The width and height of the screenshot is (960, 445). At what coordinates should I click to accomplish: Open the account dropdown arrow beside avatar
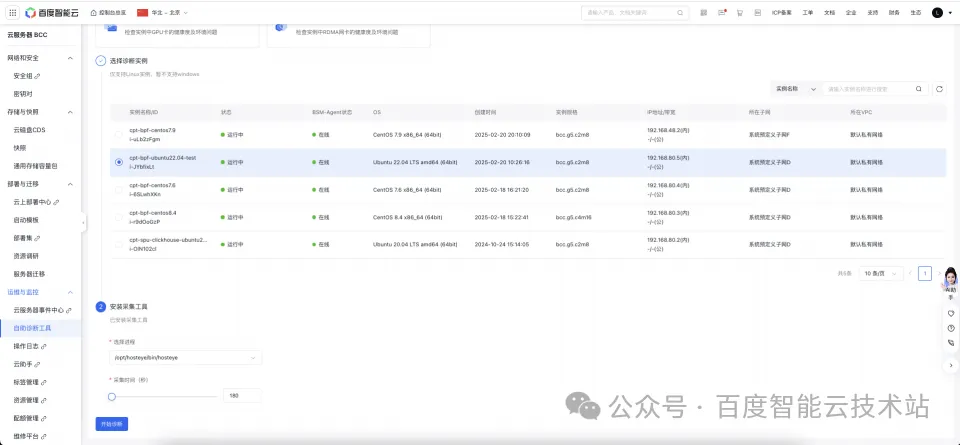pyautogui.click(x=950, y=12)
